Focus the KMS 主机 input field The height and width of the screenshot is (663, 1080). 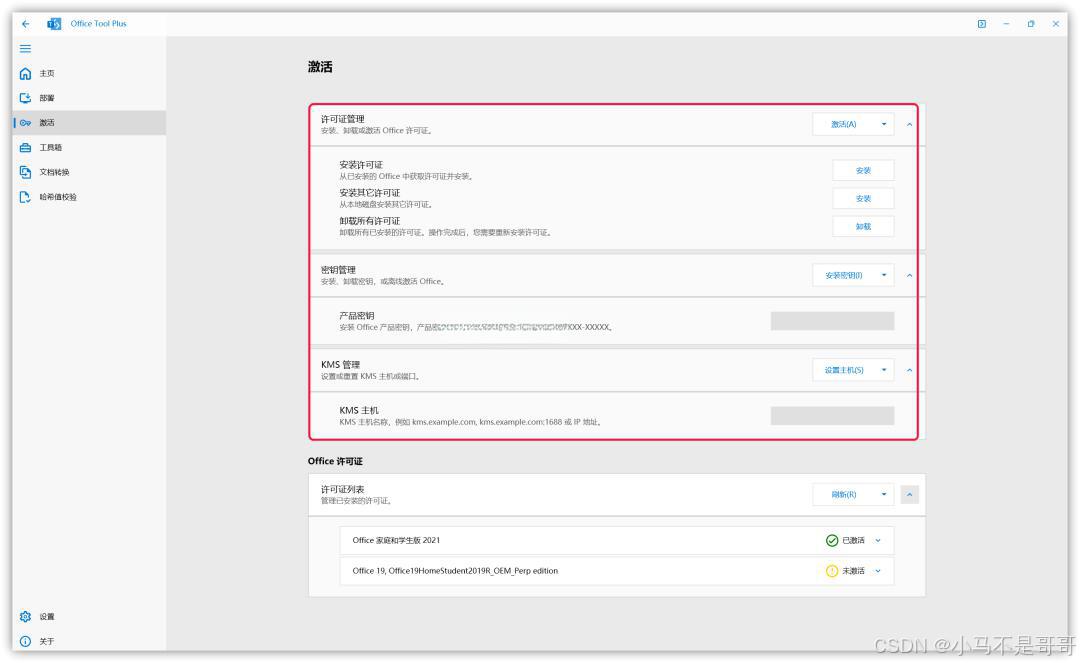pyautogui.click(x=832, y=415)
